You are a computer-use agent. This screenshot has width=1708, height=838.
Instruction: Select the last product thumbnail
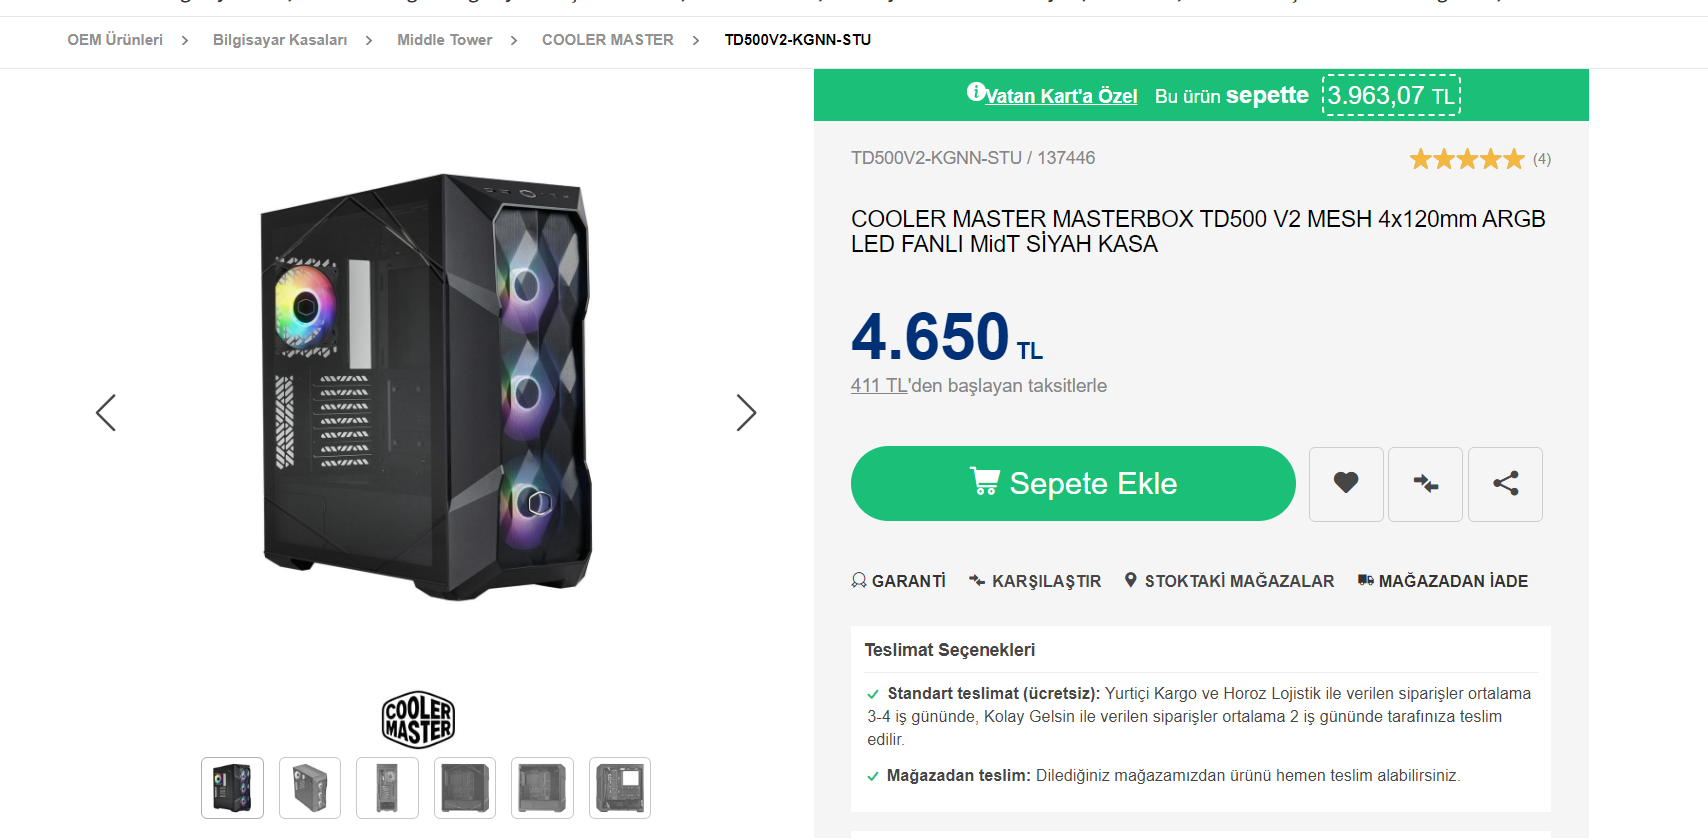(620, 788)
